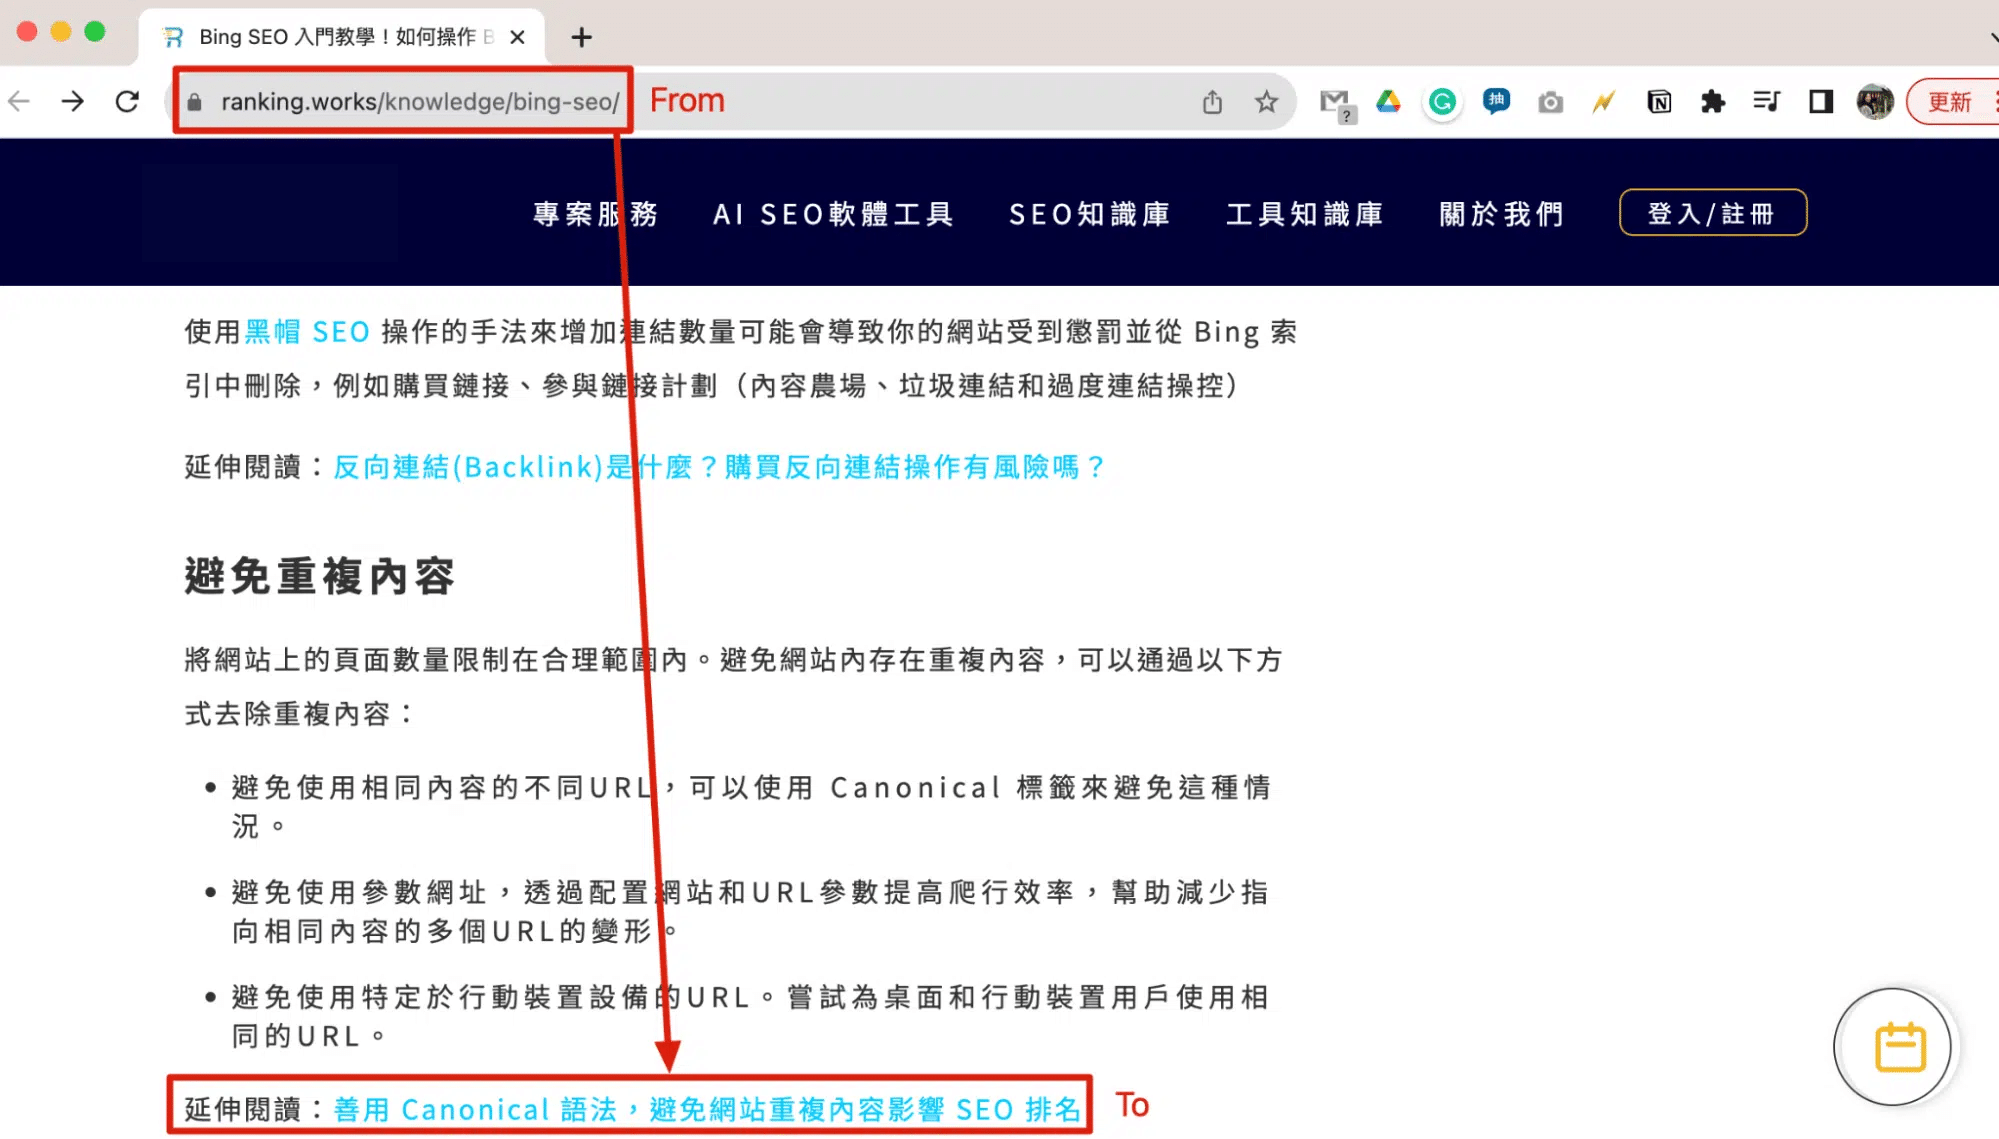Open the 黑帽 SEO link
This screenshot has height=1139, width=1999.
click(307, 332)
